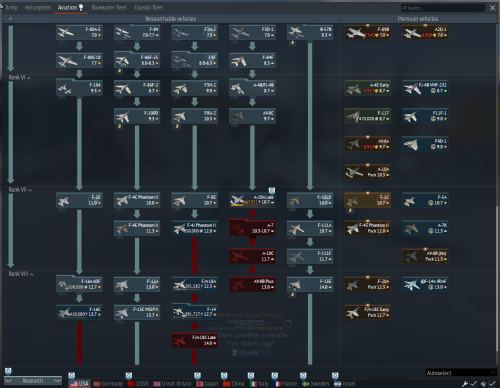
Task: Select the F-4J Phantom II card
Action: (195, 228)
